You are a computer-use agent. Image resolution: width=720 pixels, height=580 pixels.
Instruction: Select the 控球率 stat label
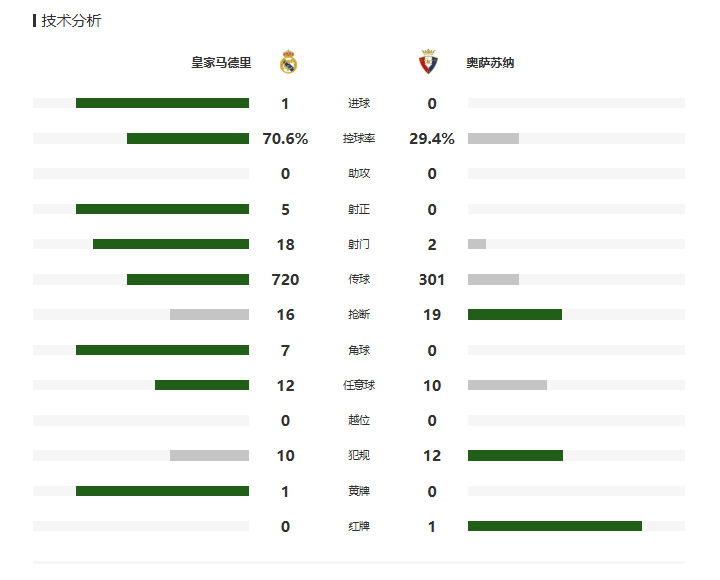click(359, 138)
